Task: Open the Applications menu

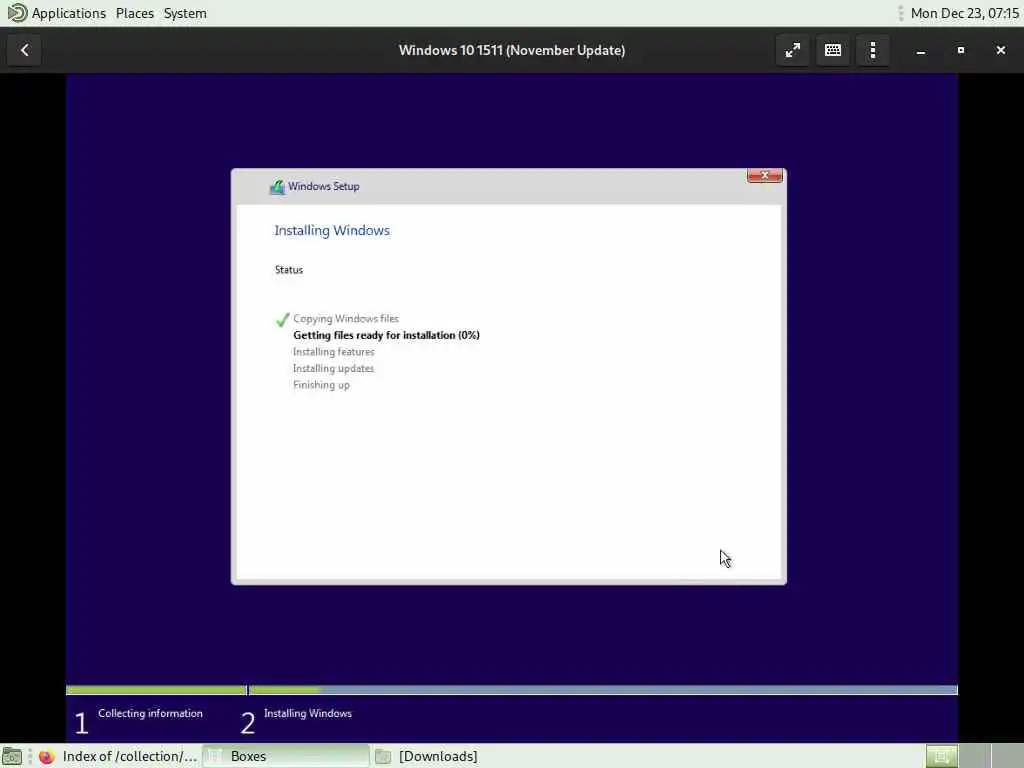Action: [69, 13]
